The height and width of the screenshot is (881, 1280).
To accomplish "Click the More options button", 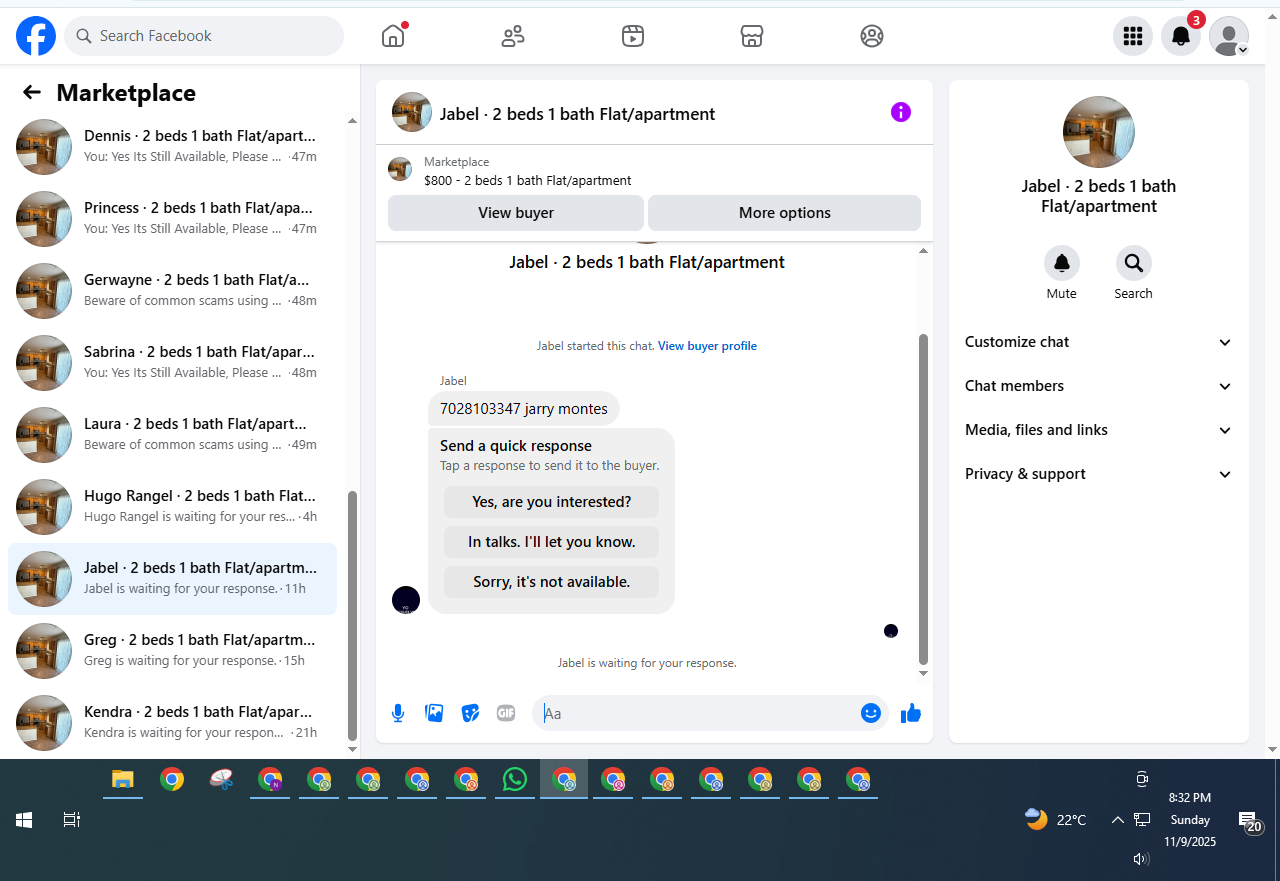I will pos(785,213).
